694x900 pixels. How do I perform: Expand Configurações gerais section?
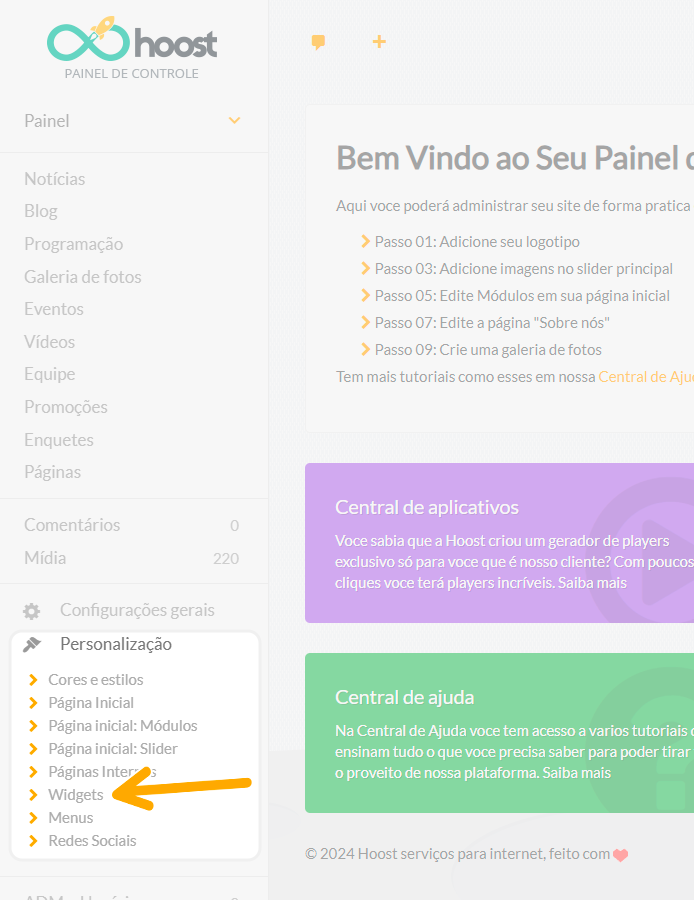[x=137, y=610]
